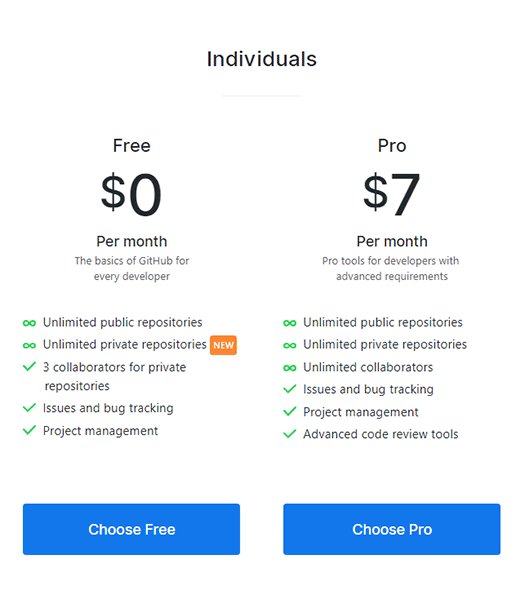Click the Pro plan title
This screenshot has width=525, height=595.
point(392,146)
